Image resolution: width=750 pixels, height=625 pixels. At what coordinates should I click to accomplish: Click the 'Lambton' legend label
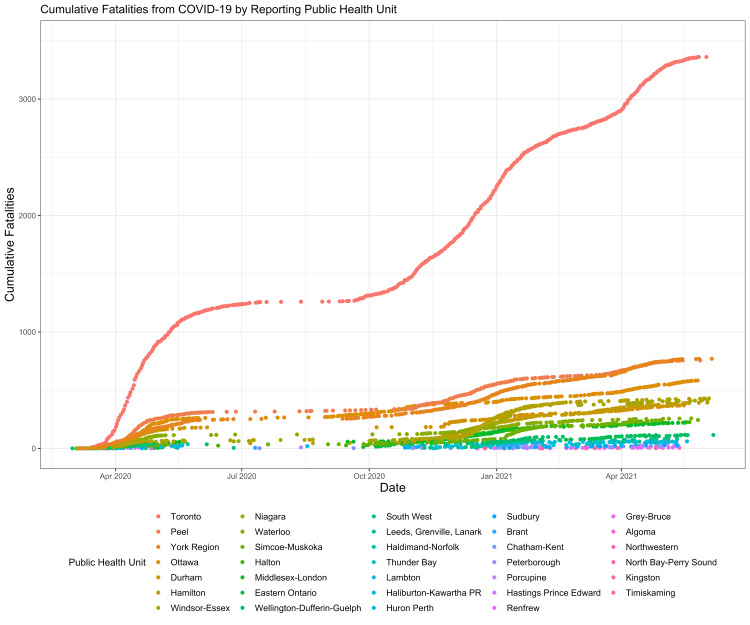coord(403,578)
